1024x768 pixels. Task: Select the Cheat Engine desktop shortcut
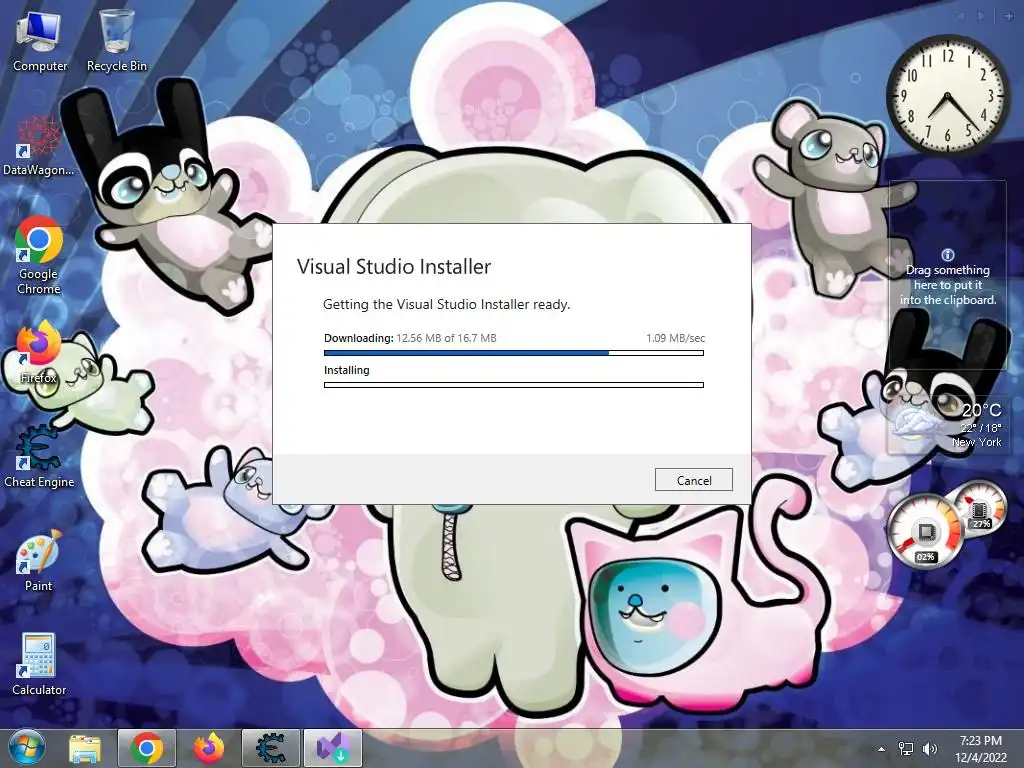pyautogui.click(x=39, y=457)
